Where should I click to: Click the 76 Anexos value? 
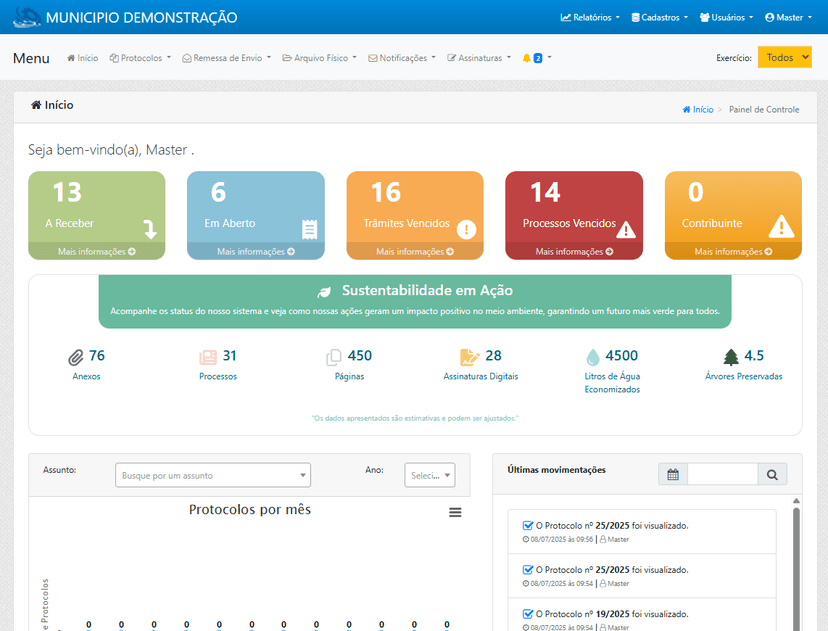97,355
